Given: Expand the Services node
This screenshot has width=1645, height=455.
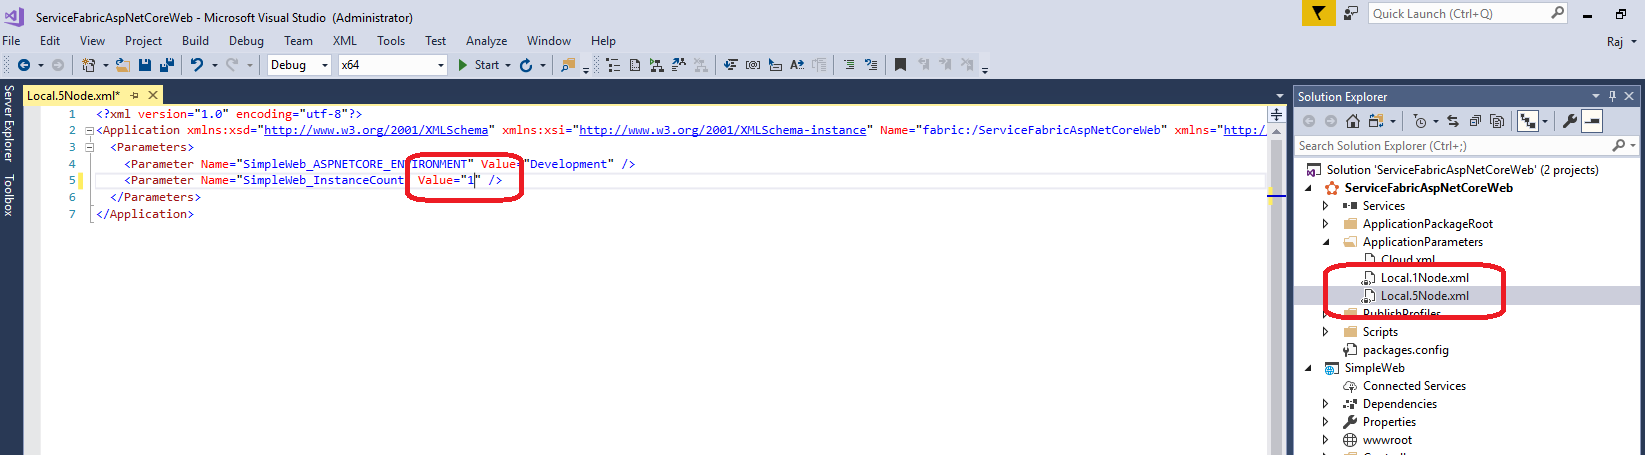Looking at the screenshot, I should pyautogui.click(x=1326, y=206).
